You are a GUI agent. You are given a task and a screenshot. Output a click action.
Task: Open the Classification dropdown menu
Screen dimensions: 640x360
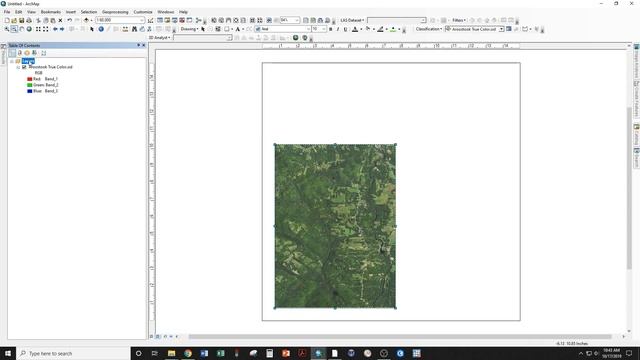click(429, 29)
